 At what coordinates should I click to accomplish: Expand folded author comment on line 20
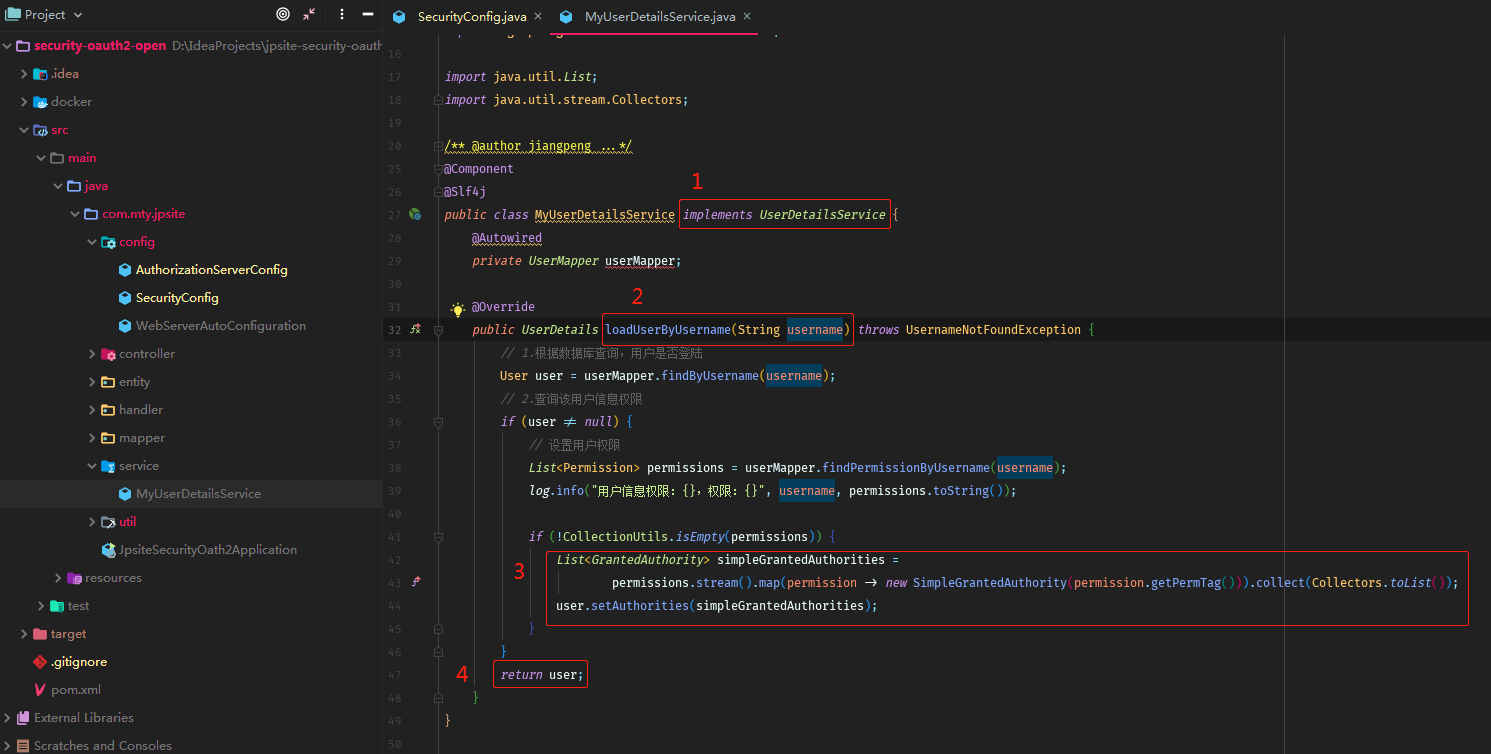[x=438, y=146]
